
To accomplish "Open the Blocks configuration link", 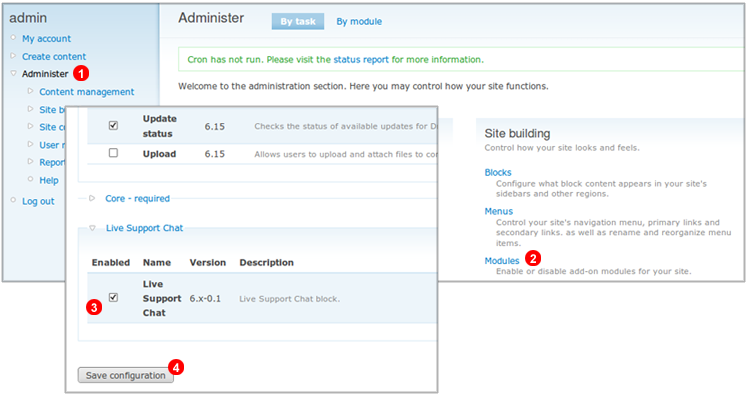I will tap(498, 173).
